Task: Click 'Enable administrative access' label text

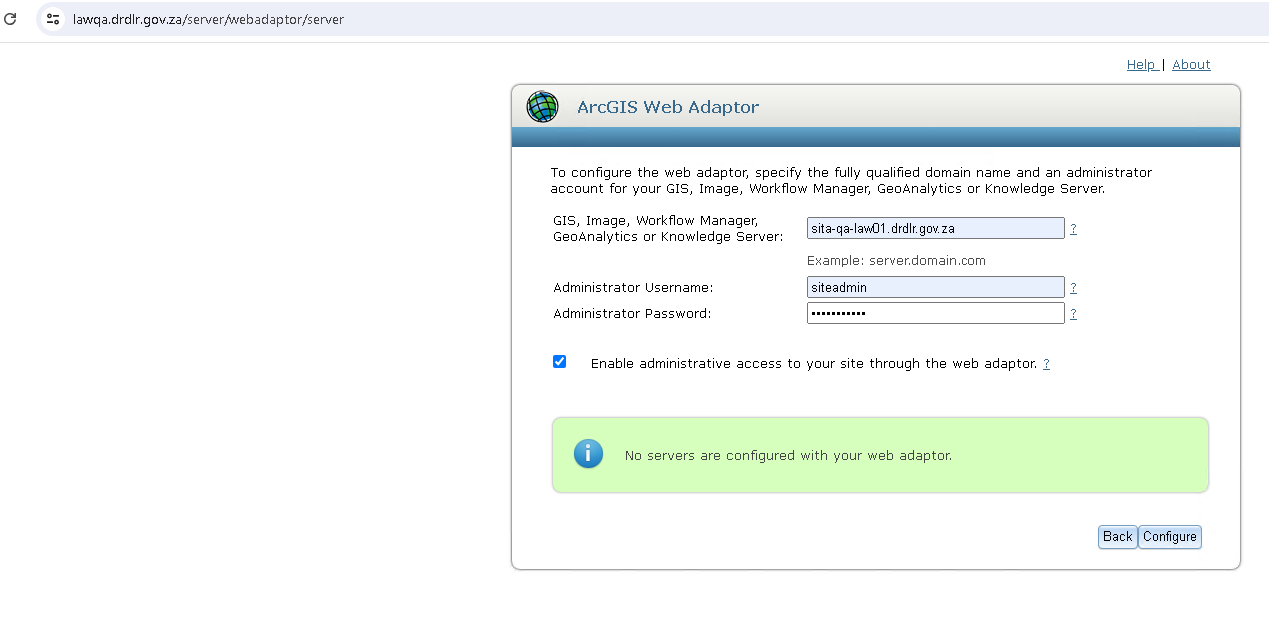Action: tap(814, 364)
